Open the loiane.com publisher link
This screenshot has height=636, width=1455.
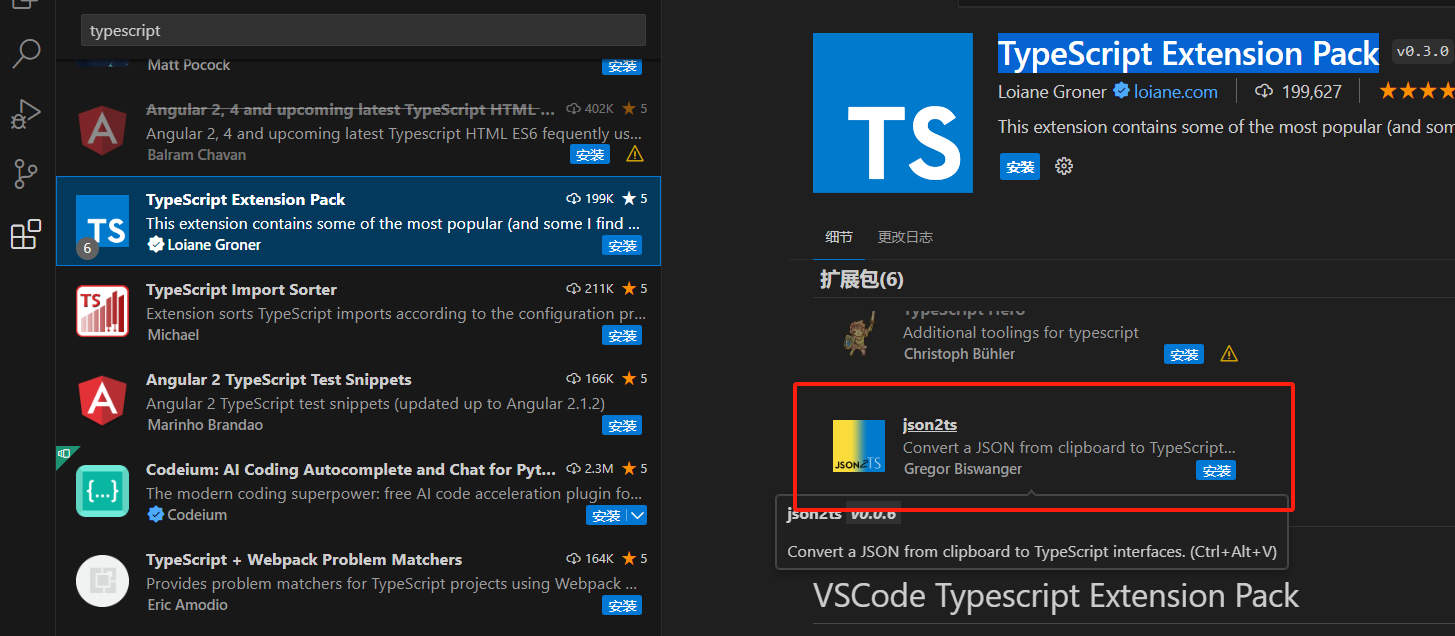(x=1176, y=92)
